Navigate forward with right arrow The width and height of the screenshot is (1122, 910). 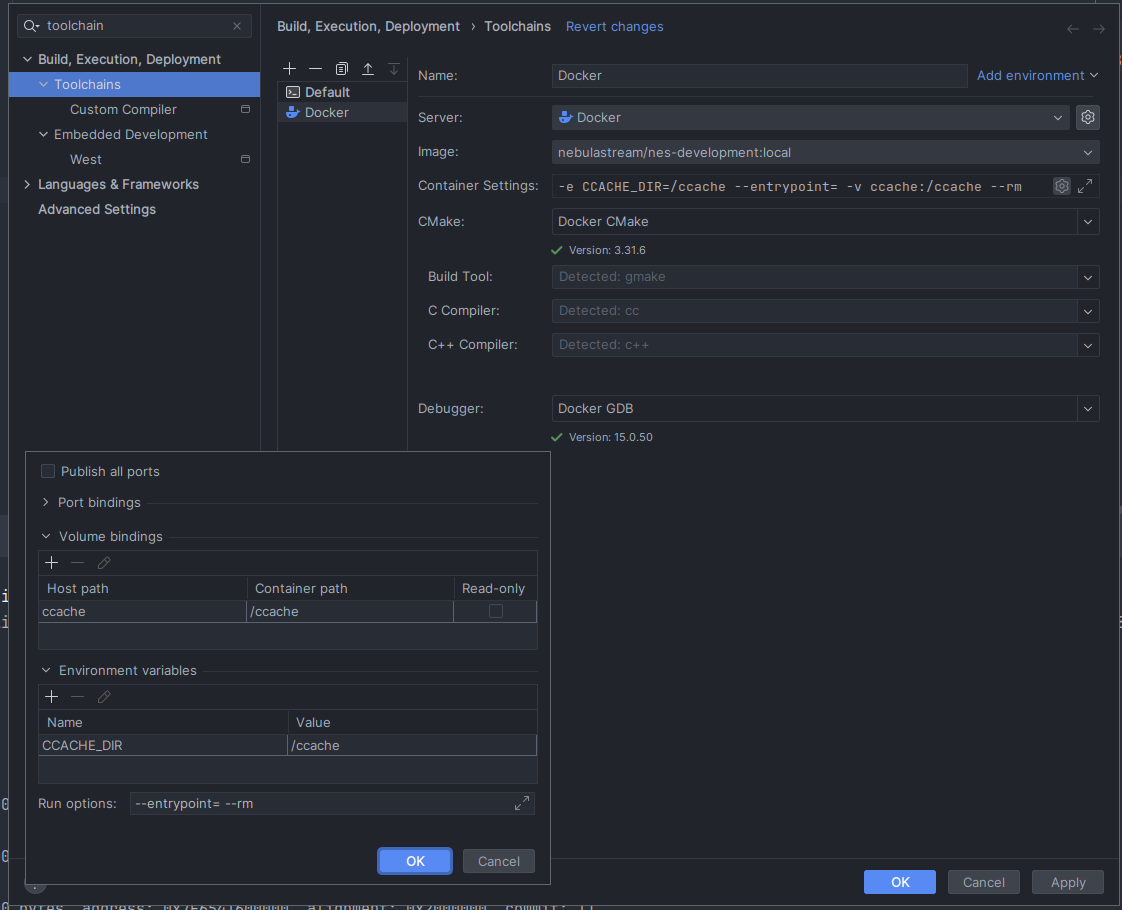coord(1098,29)
